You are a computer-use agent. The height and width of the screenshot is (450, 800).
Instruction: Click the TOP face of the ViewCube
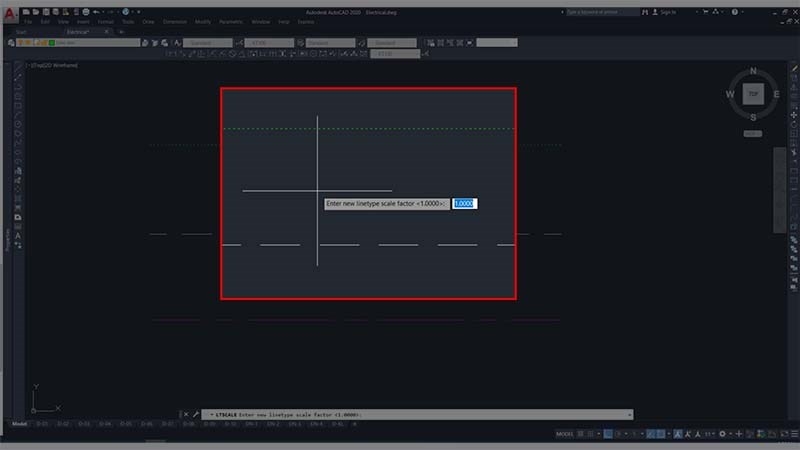(753, 94)
